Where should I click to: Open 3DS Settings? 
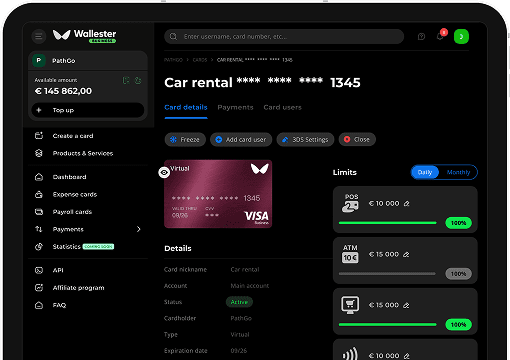tap(305, 139)
